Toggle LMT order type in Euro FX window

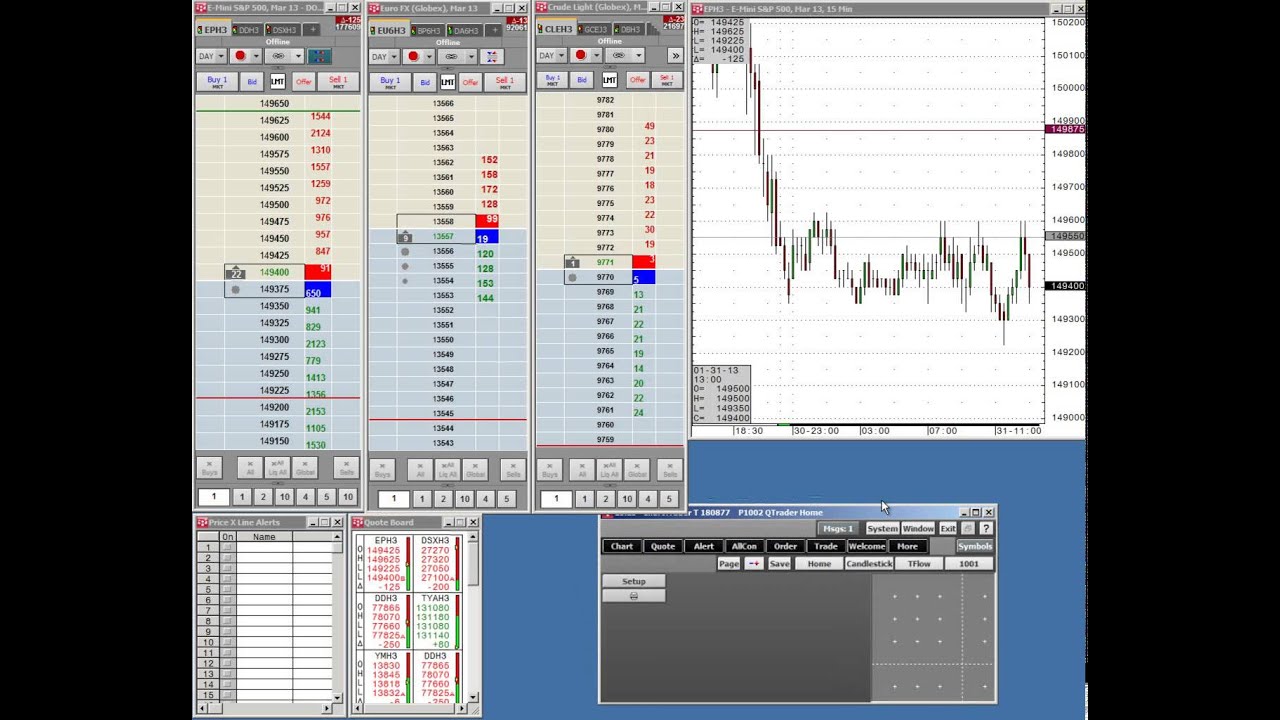[x=447, y=82]
